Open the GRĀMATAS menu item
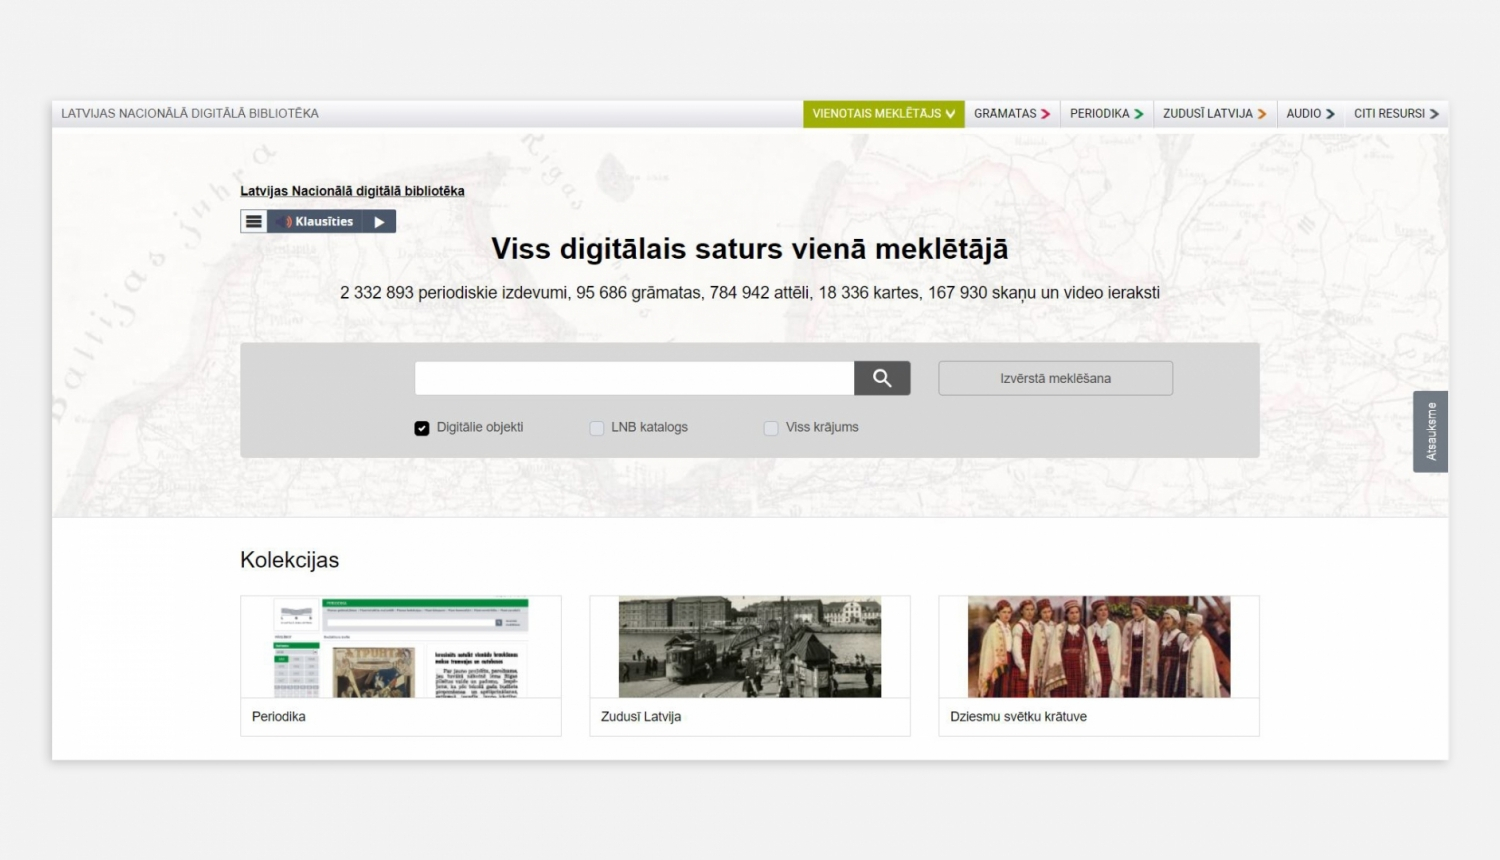Image resolution: width=1500 pixels, height=860 pixels. coord(1010,113)
